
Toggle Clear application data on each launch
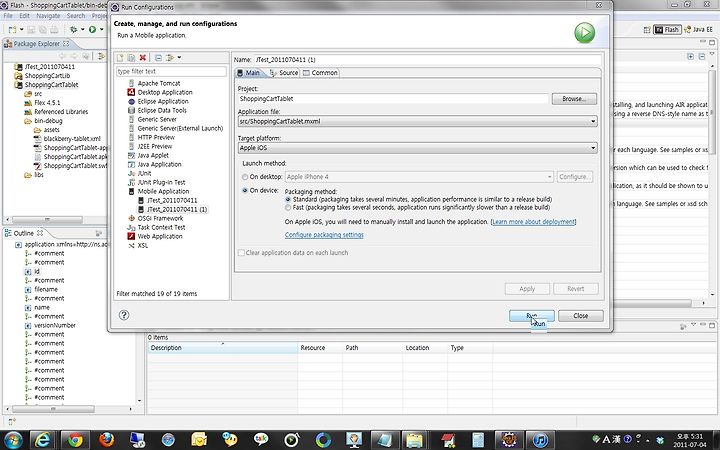[x=241, y=253]
